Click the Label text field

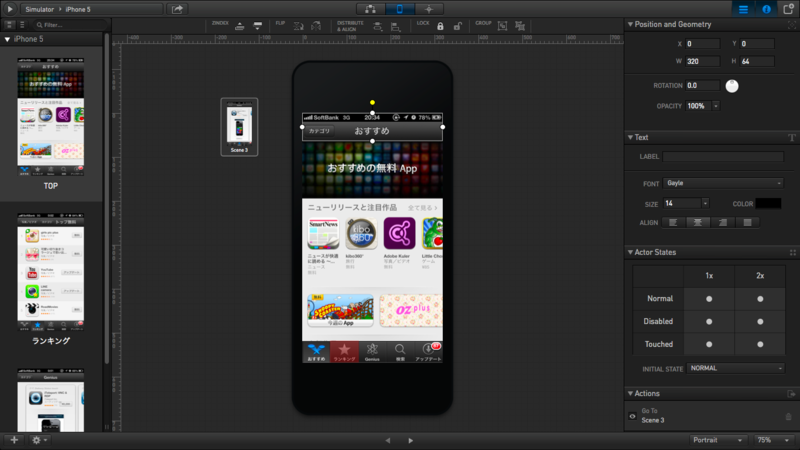pyautogui.click(x=723, y=157)
